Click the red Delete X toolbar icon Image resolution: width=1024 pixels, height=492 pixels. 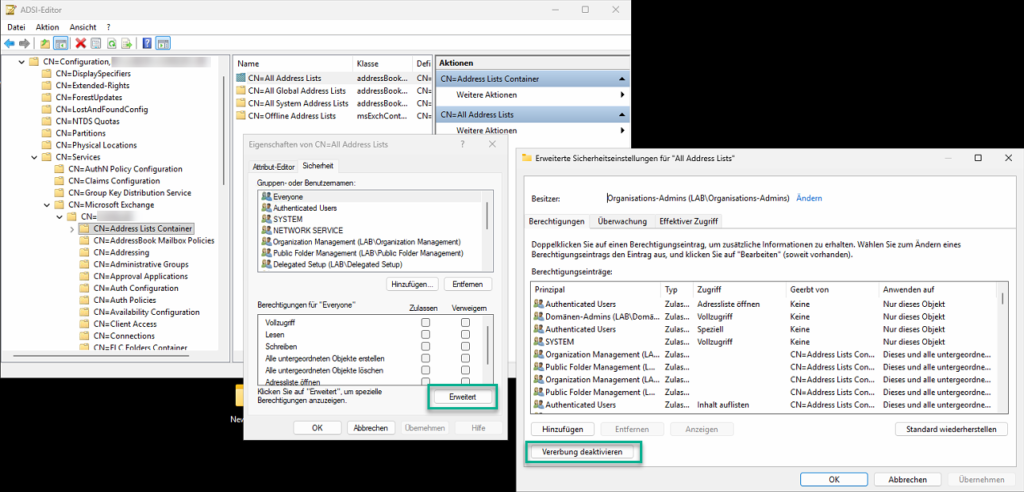pos(80,43)
